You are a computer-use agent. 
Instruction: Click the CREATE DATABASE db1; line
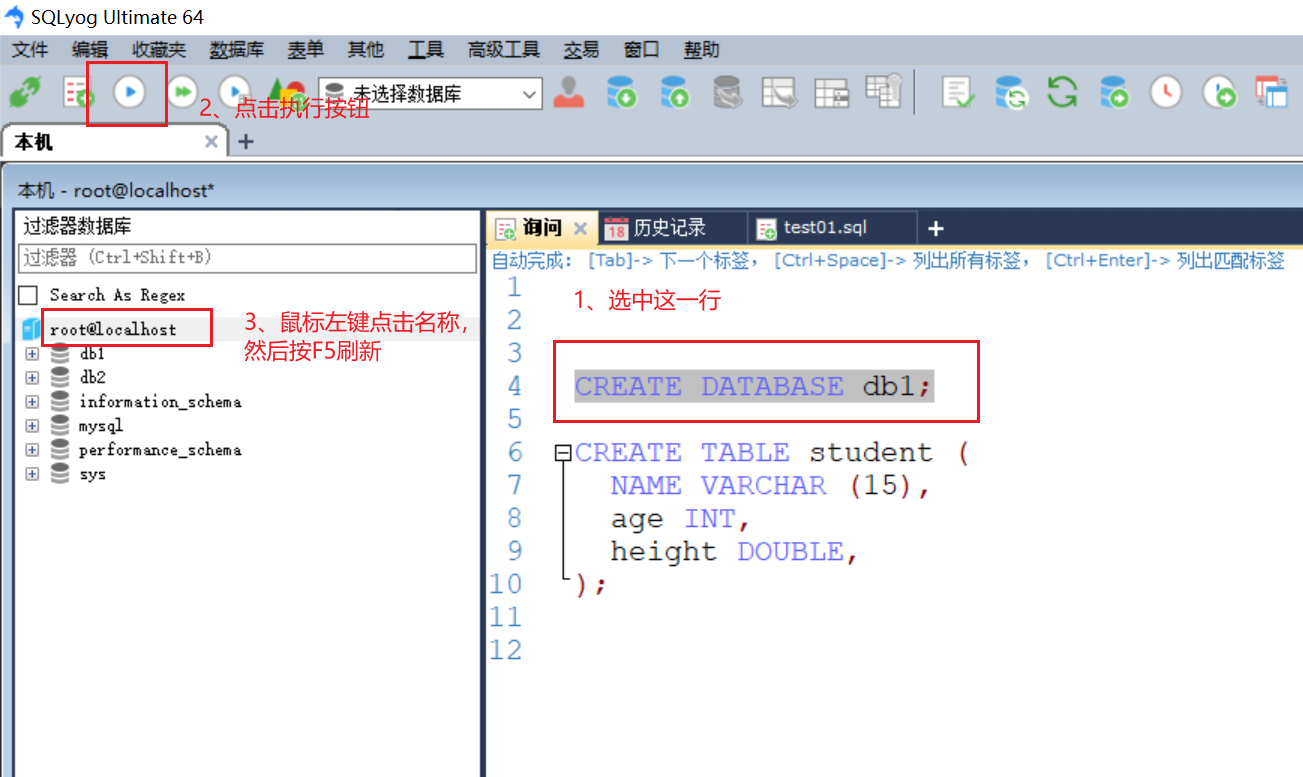754,386
